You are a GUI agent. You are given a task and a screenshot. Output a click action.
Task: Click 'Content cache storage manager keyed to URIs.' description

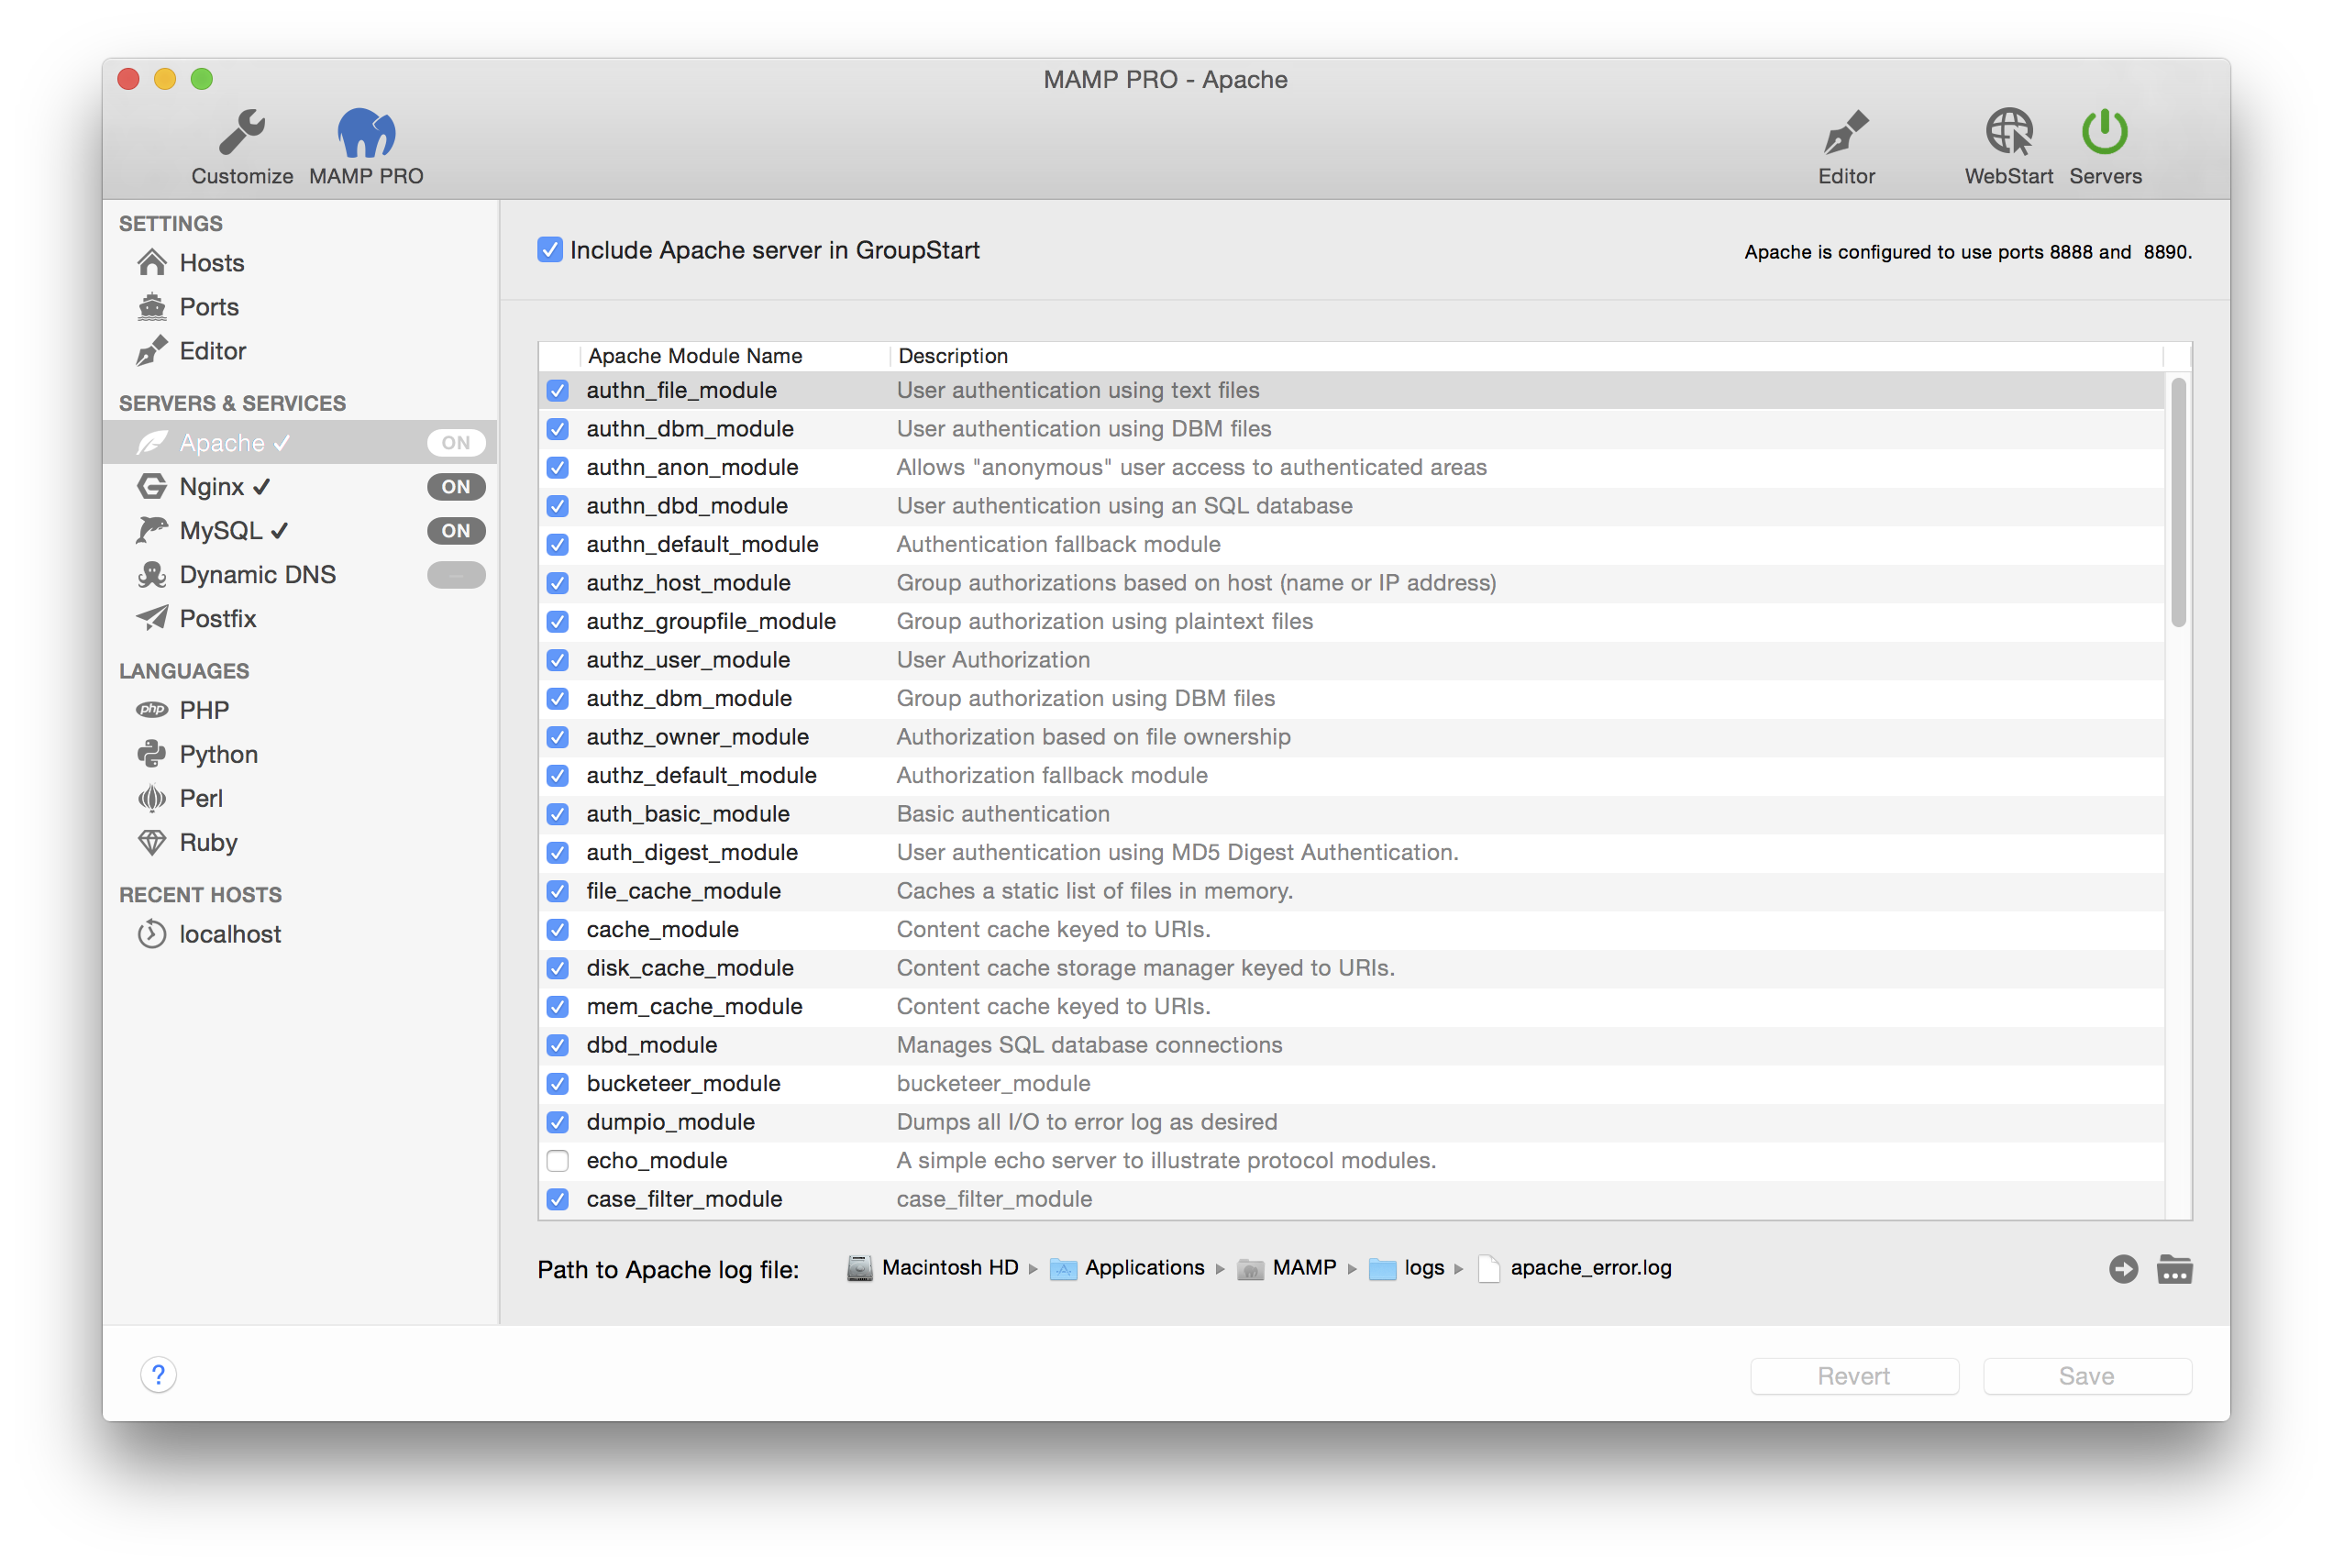1145,968
